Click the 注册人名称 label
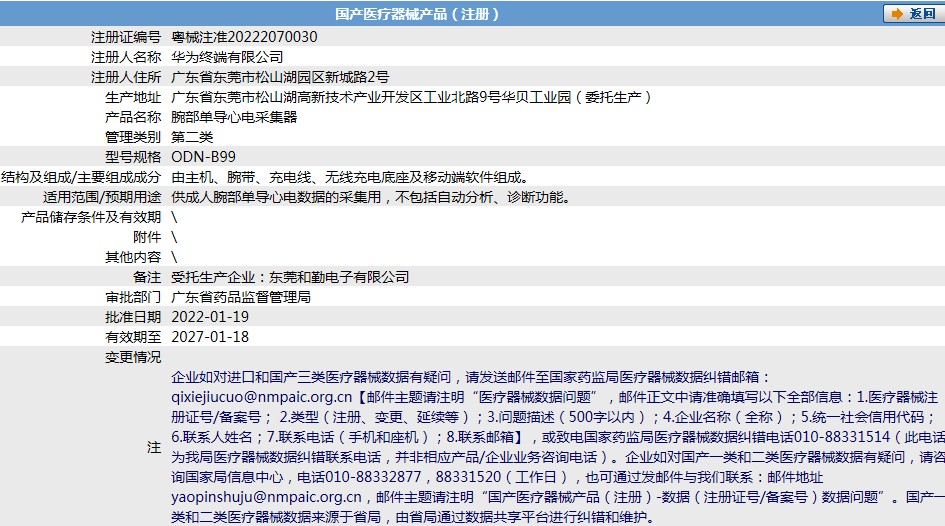This screenshot has width=945, height=526. click(x=126, y=57)
